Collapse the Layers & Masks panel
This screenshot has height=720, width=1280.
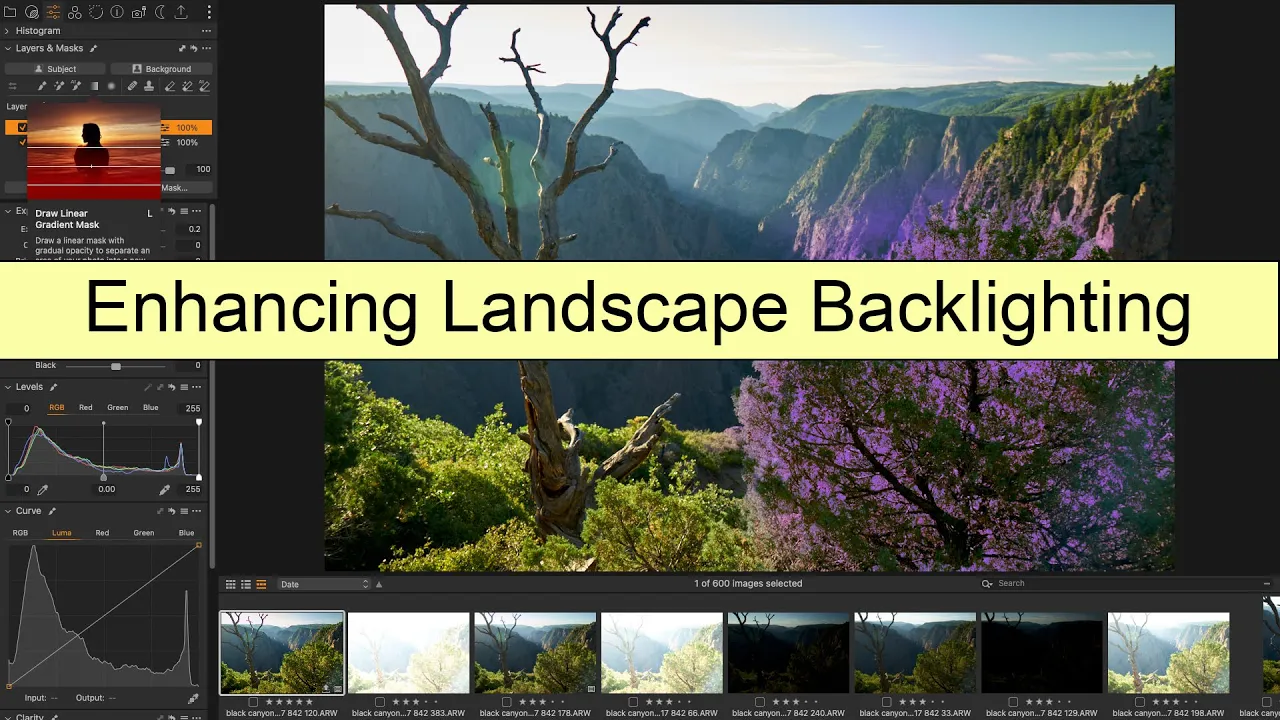click(x=7, y=48)
